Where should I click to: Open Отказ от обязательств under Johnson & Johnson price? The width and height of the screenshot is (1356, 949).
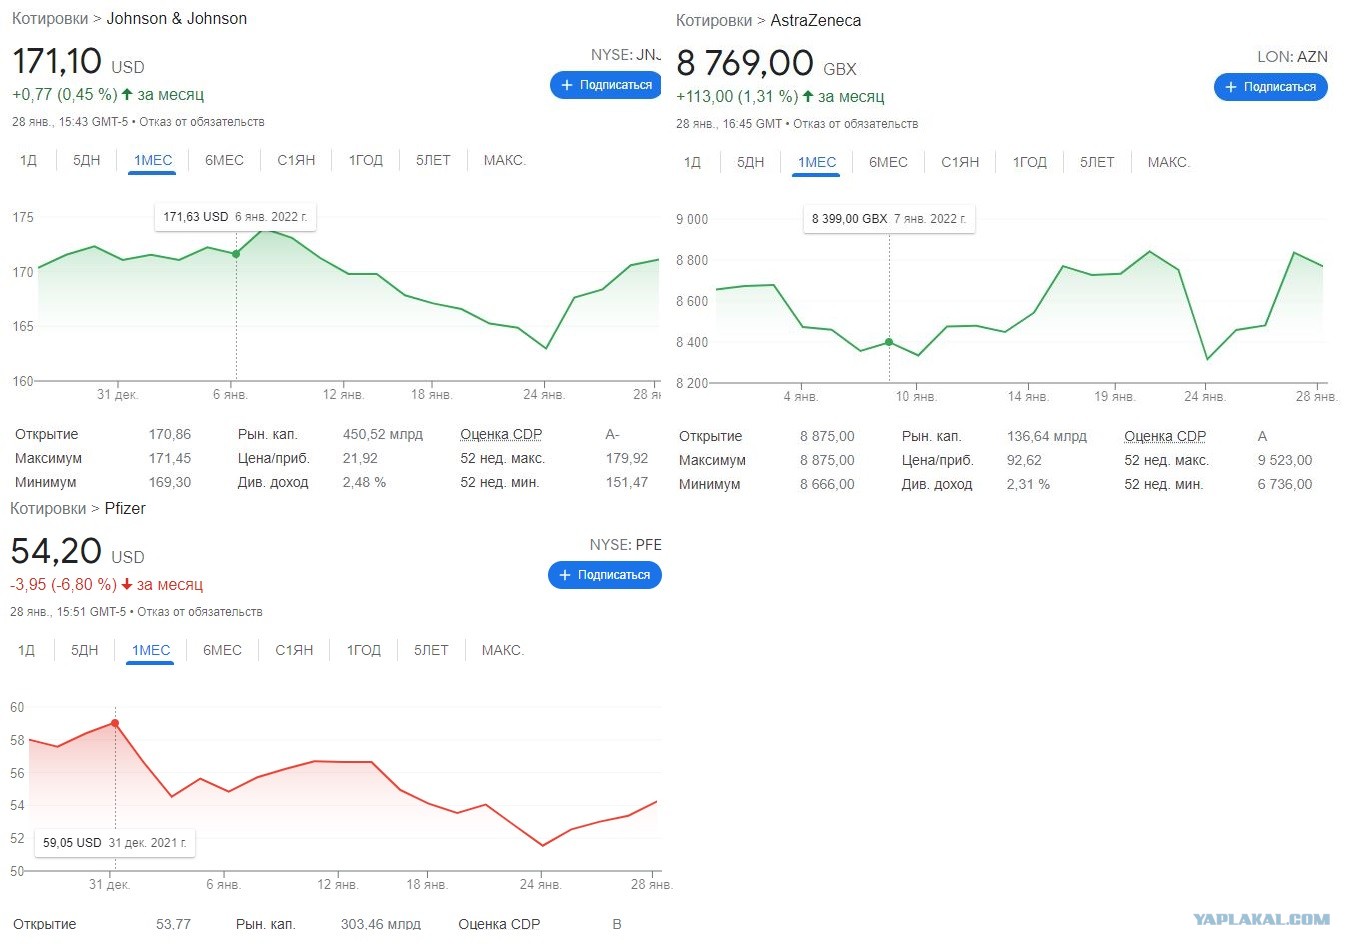point(202,122)
